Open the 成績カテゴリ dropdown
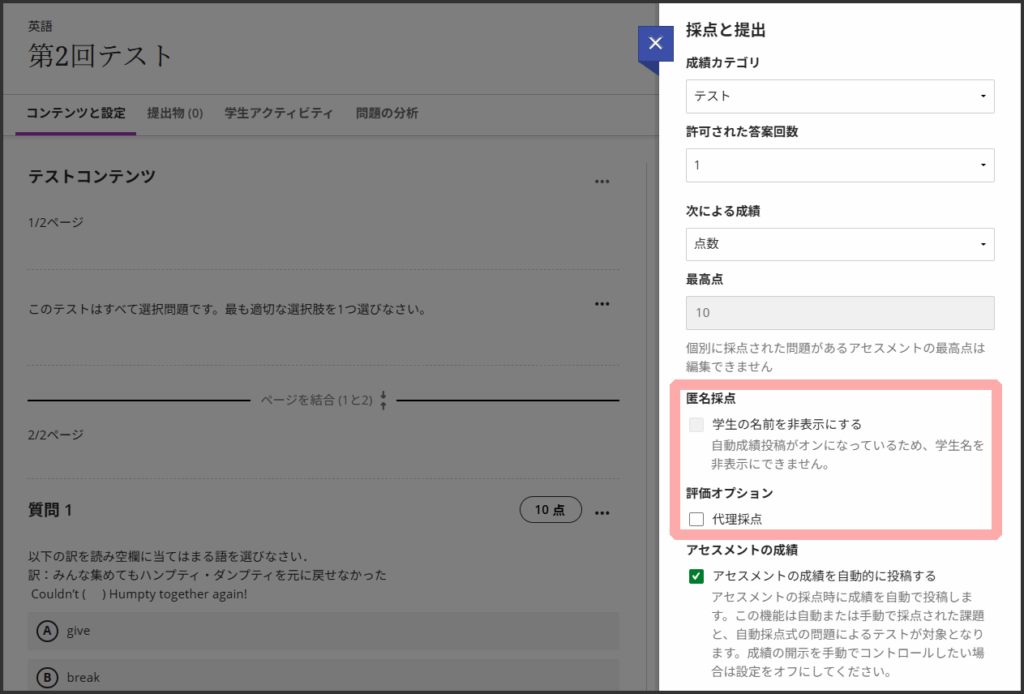The image size is (1024, 694). point(839,96)
